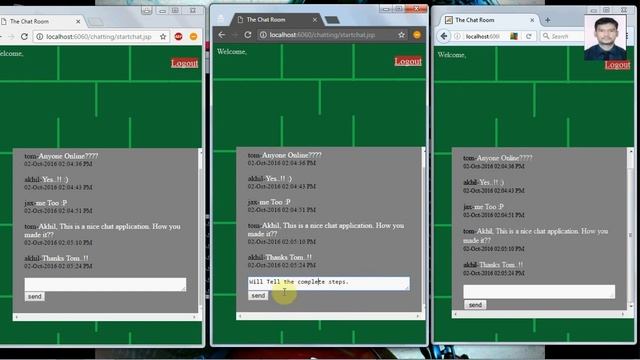Click message box containing 'Will Tell the complete steps.'

[x=329, y=283]
